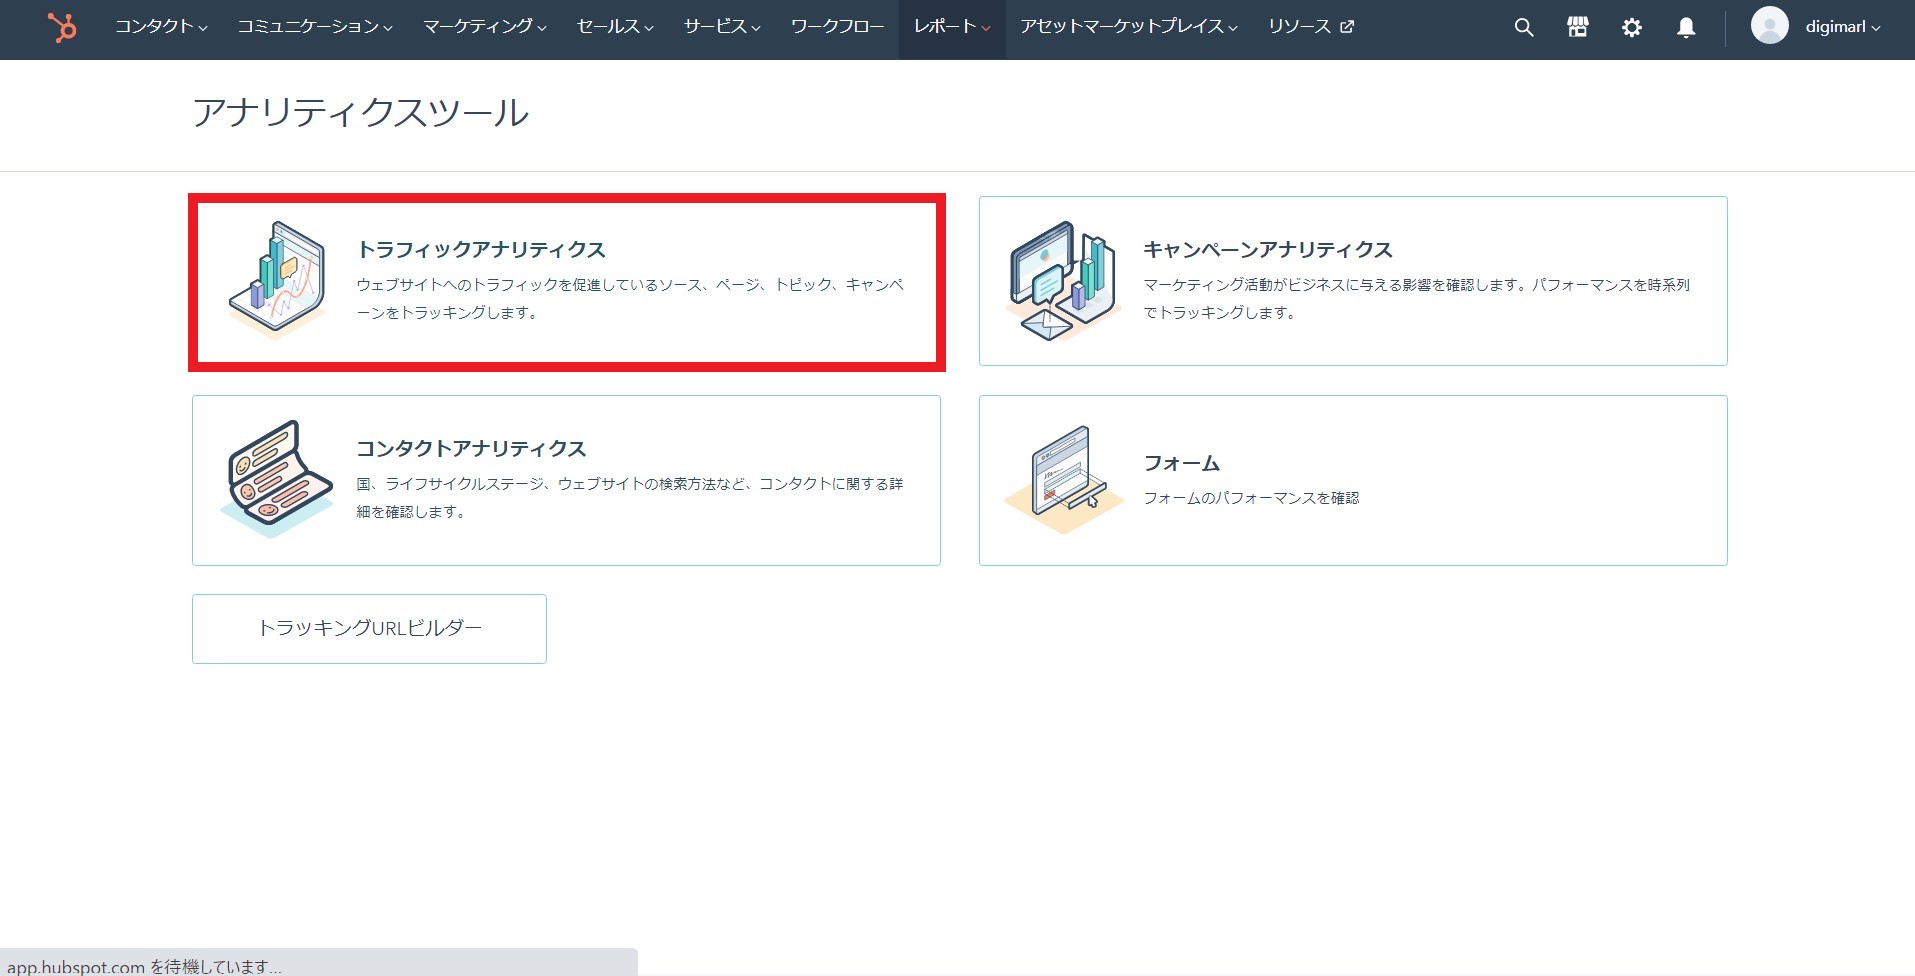
Task: Expand the コンタクト menu
Action: 161,27
